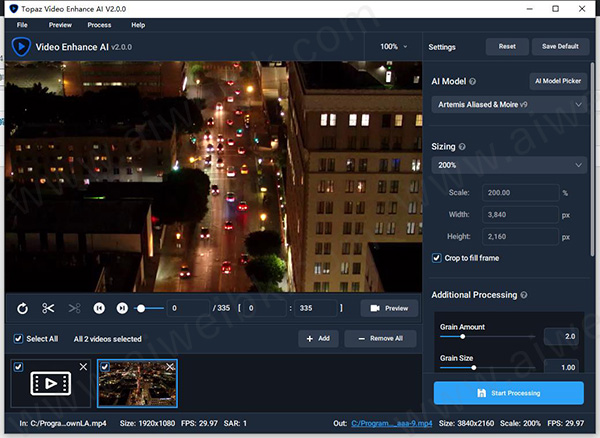Remove the placeholder video thumbnail with X
The height and width of the screenshot is (438, 600).
click(83, 367)
